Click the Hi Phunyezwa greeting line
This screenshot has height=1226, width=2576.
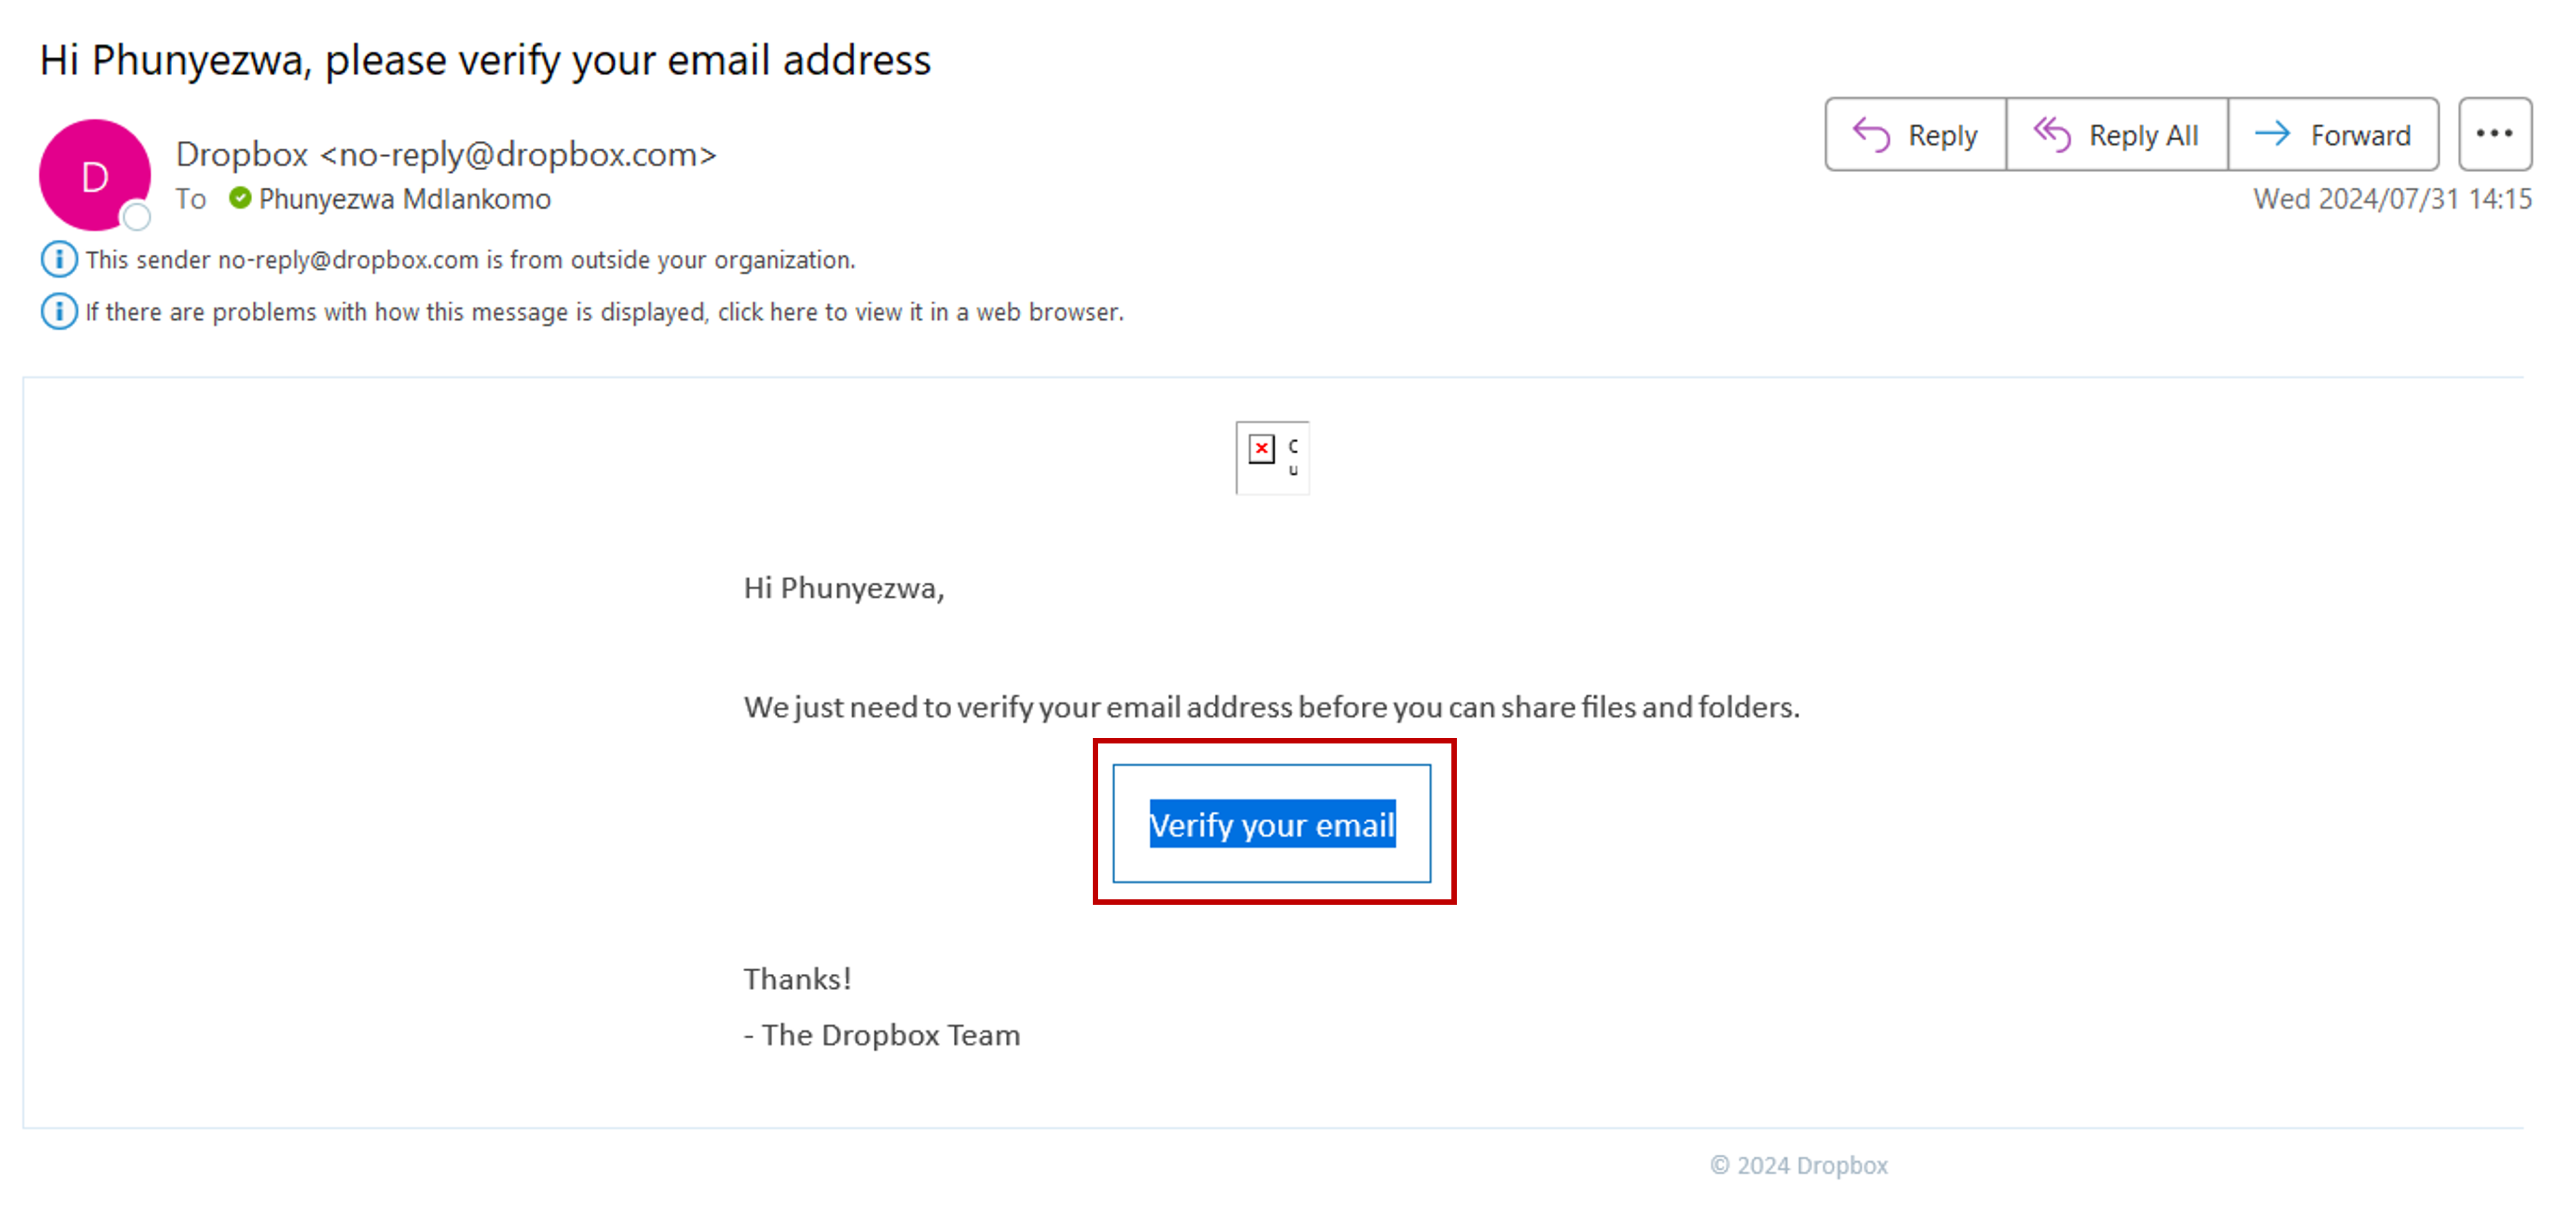coord(843,588)
